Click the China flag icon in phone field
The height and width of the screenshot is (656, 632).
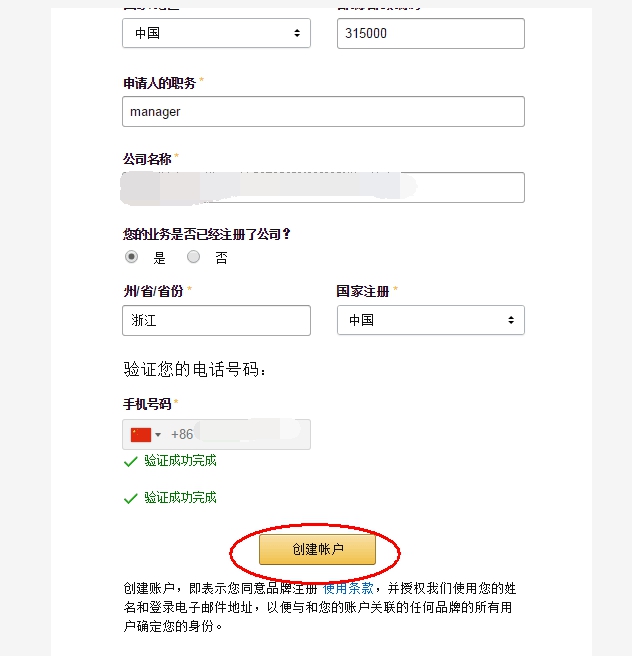coord(140,435)
